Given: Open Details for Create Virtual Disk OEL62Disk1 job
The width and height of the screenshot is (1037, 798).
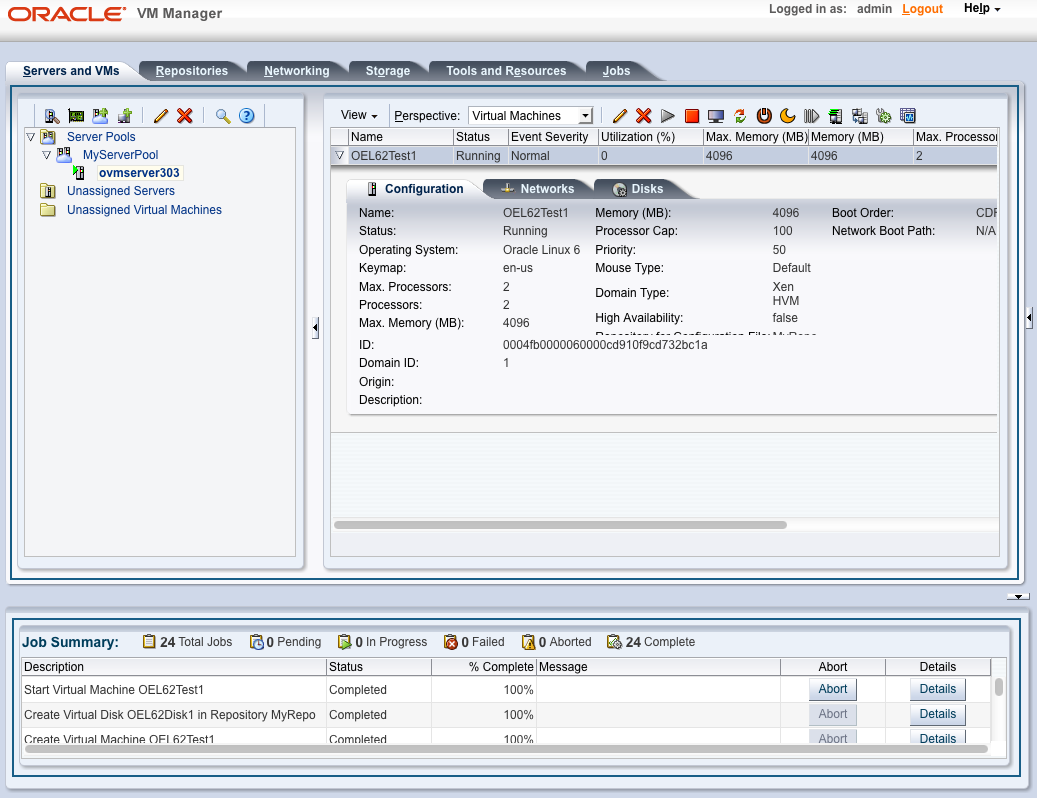Looking at the screenshot, I should point(938,714).
